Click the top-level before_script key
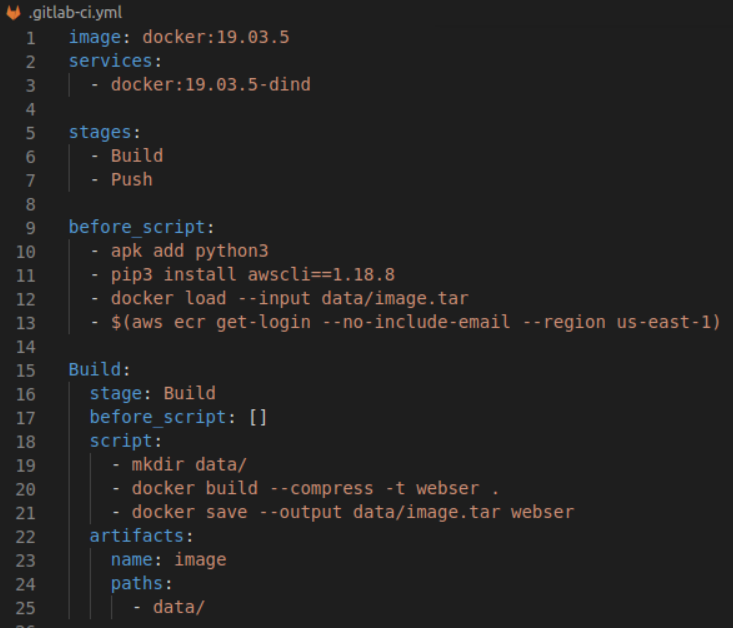Screen dimensions: 733x628 (x=137, y=228)
